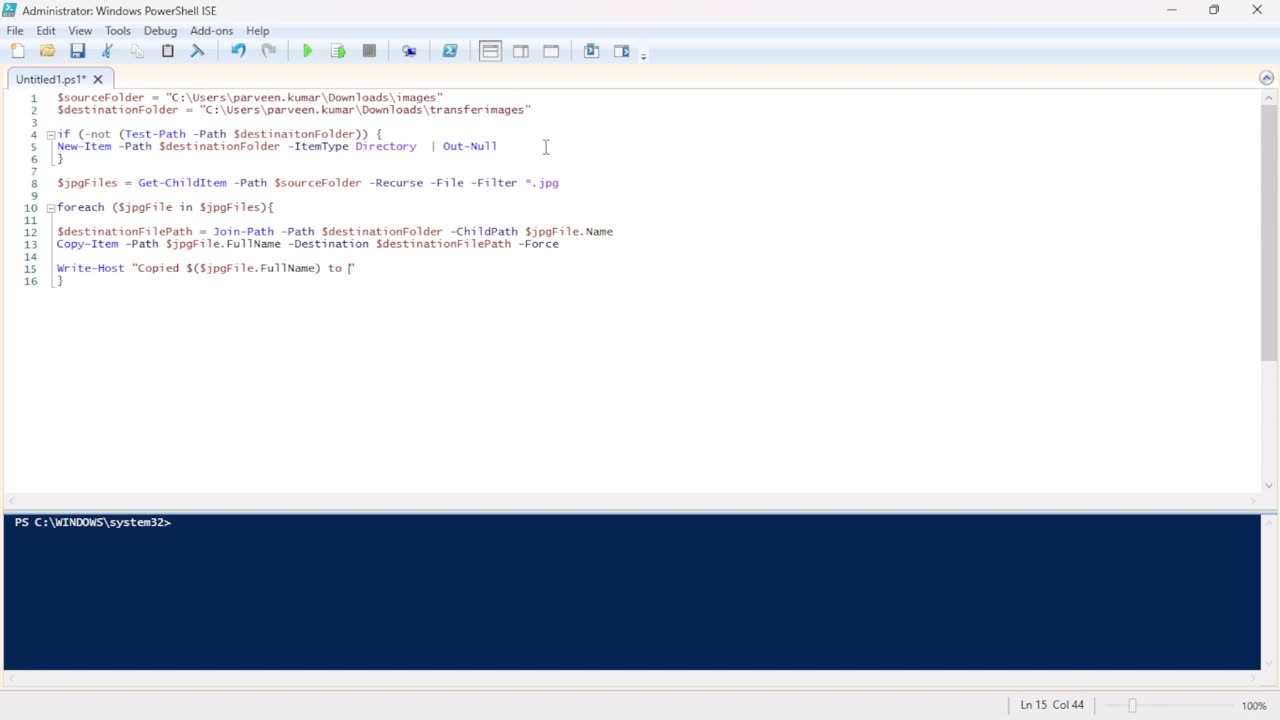The width and height of the screenshot is (1280, 720).
Task: Stop operation with the square stop icon
Action: [x=369, y=51]
